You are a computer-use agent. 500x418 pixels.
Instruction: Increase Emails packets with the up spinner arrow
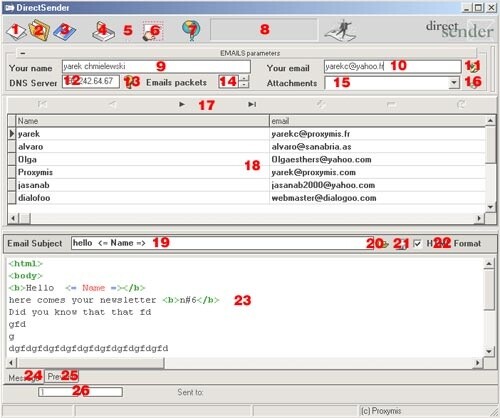(x=244, y=78)
